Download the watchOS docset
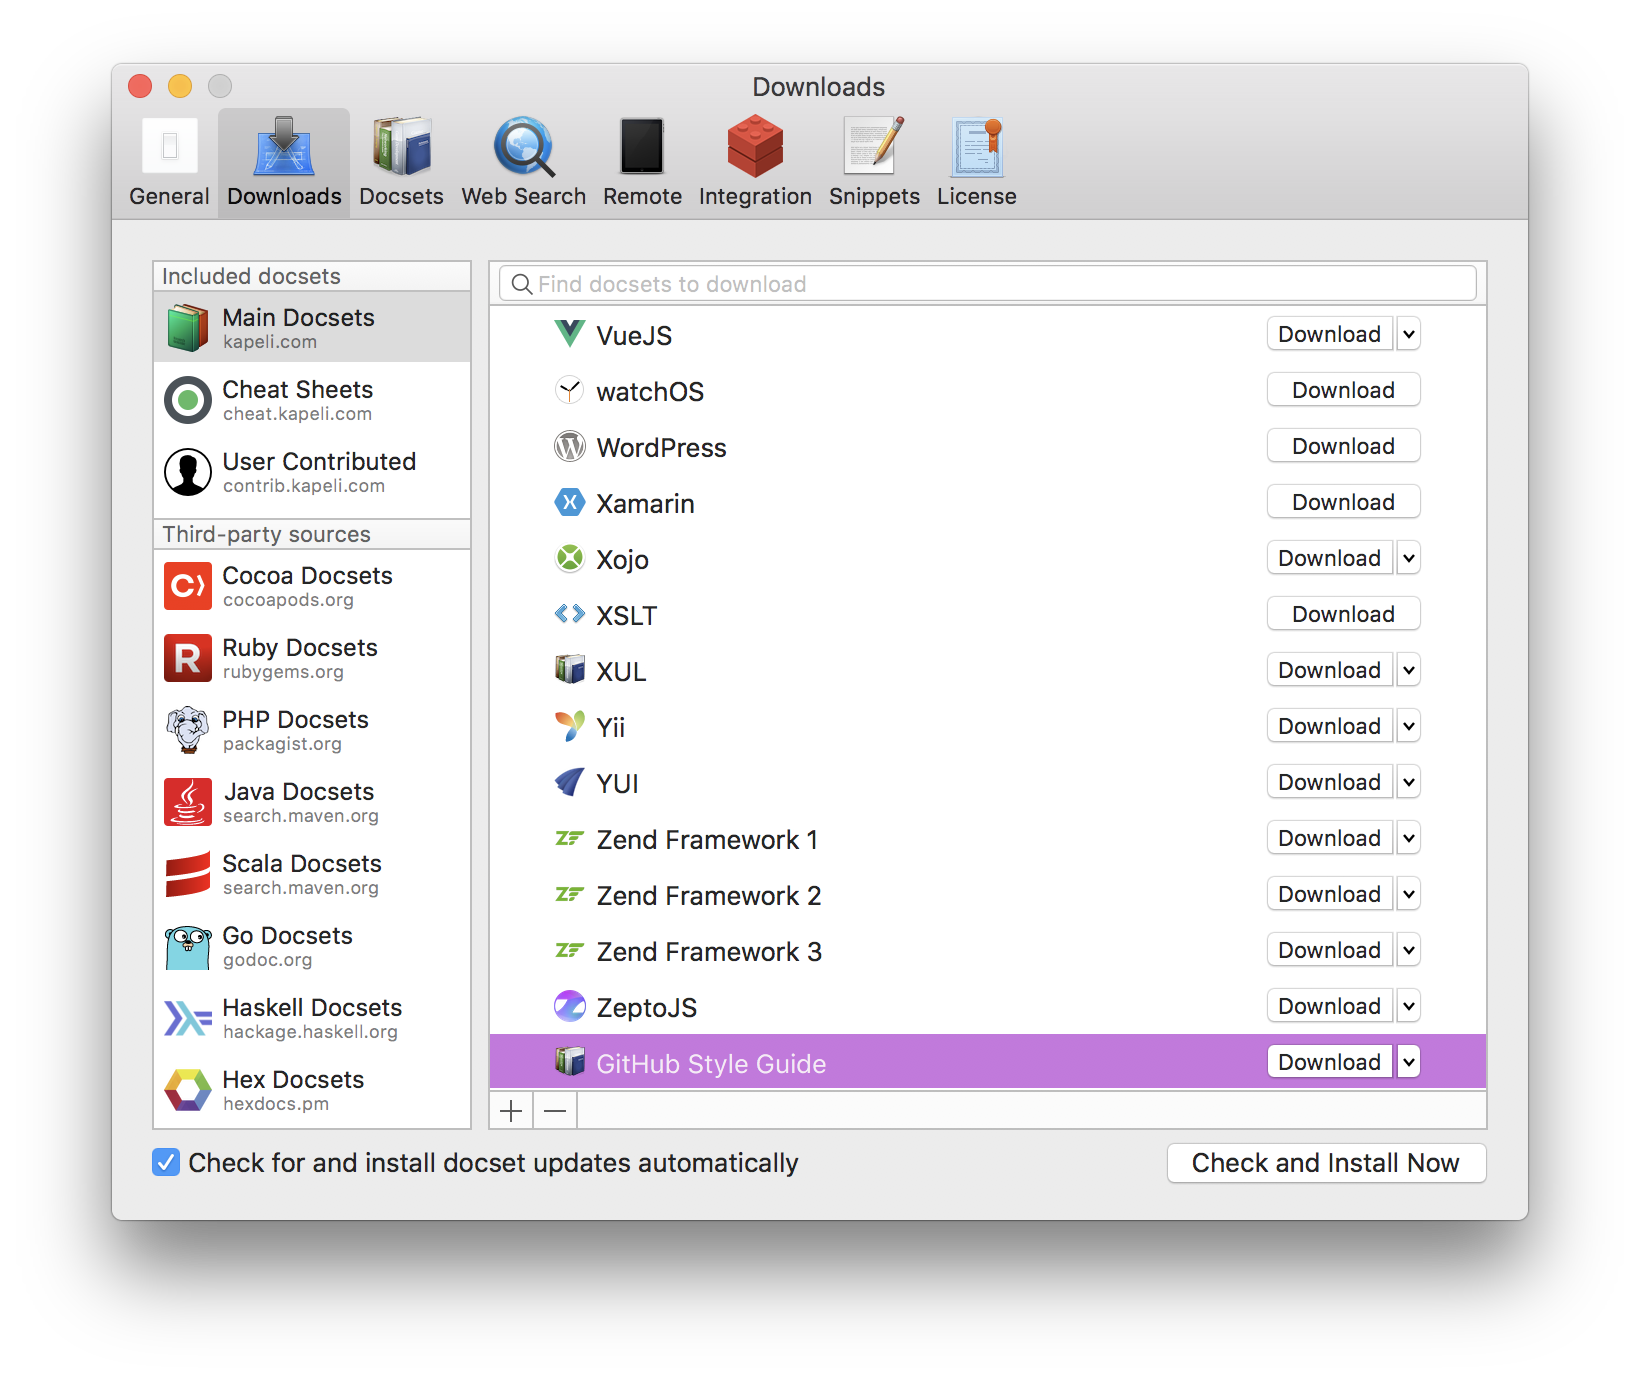The image size is (1640, 1380). click(1343, 390)
